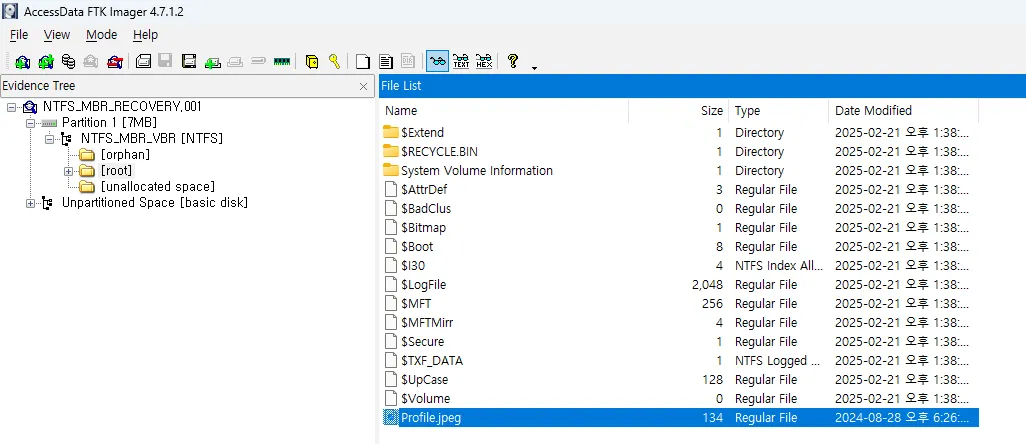Toggle automatic preview mode glasses icon

pyautogui.click(x=437, y=61)
